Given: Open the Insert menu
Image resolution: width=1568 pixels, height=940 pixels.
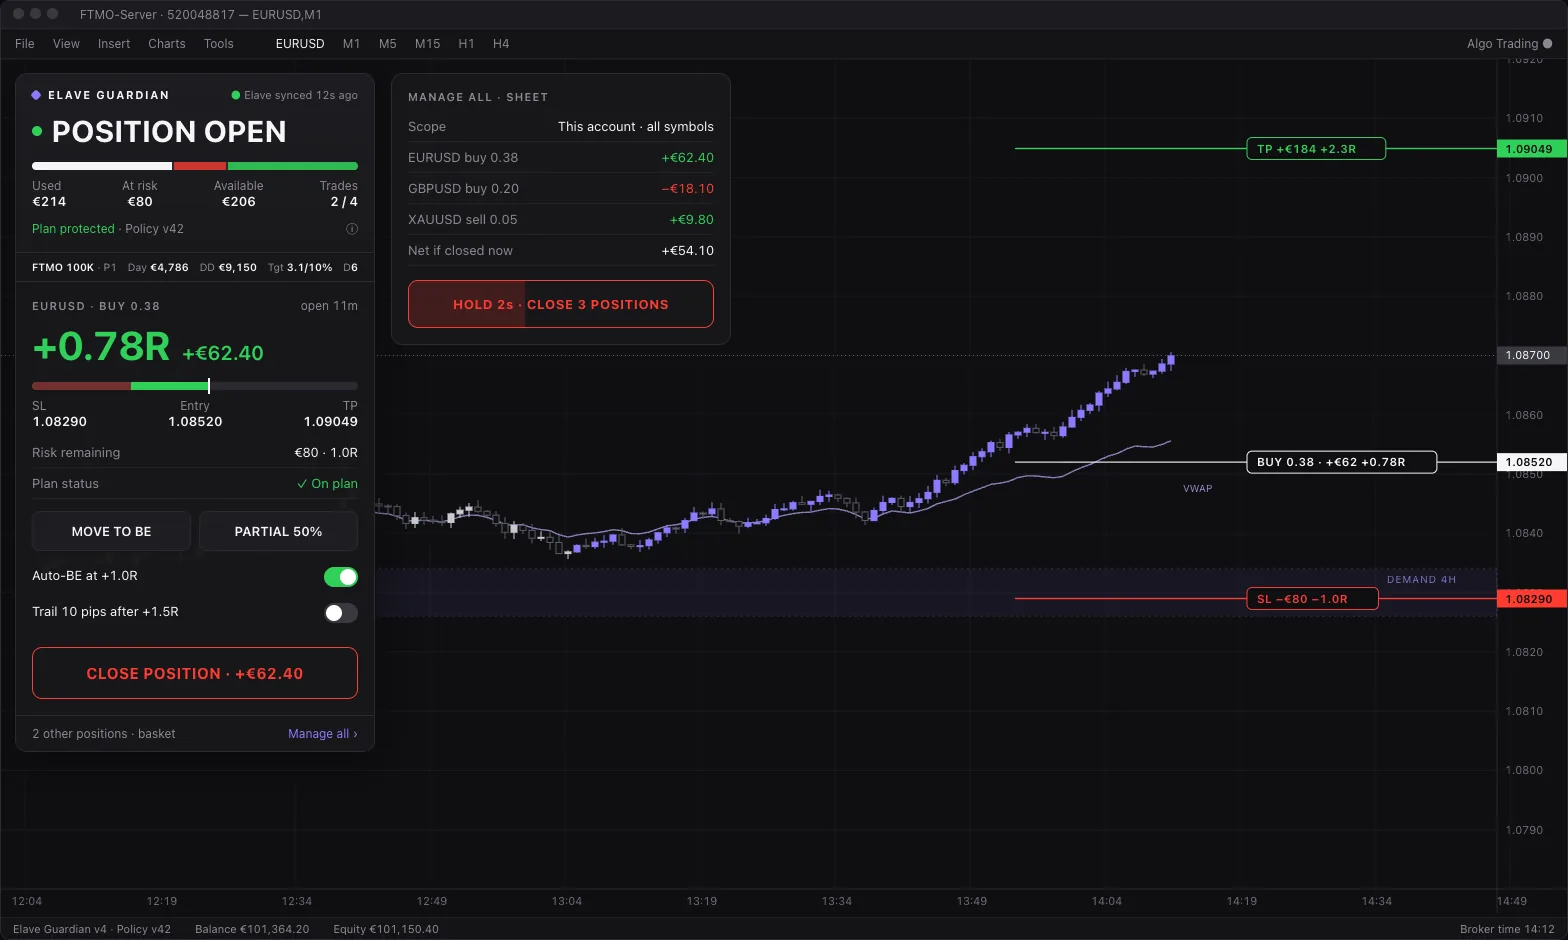Looking at the screenshot, I should coord(114,44).
